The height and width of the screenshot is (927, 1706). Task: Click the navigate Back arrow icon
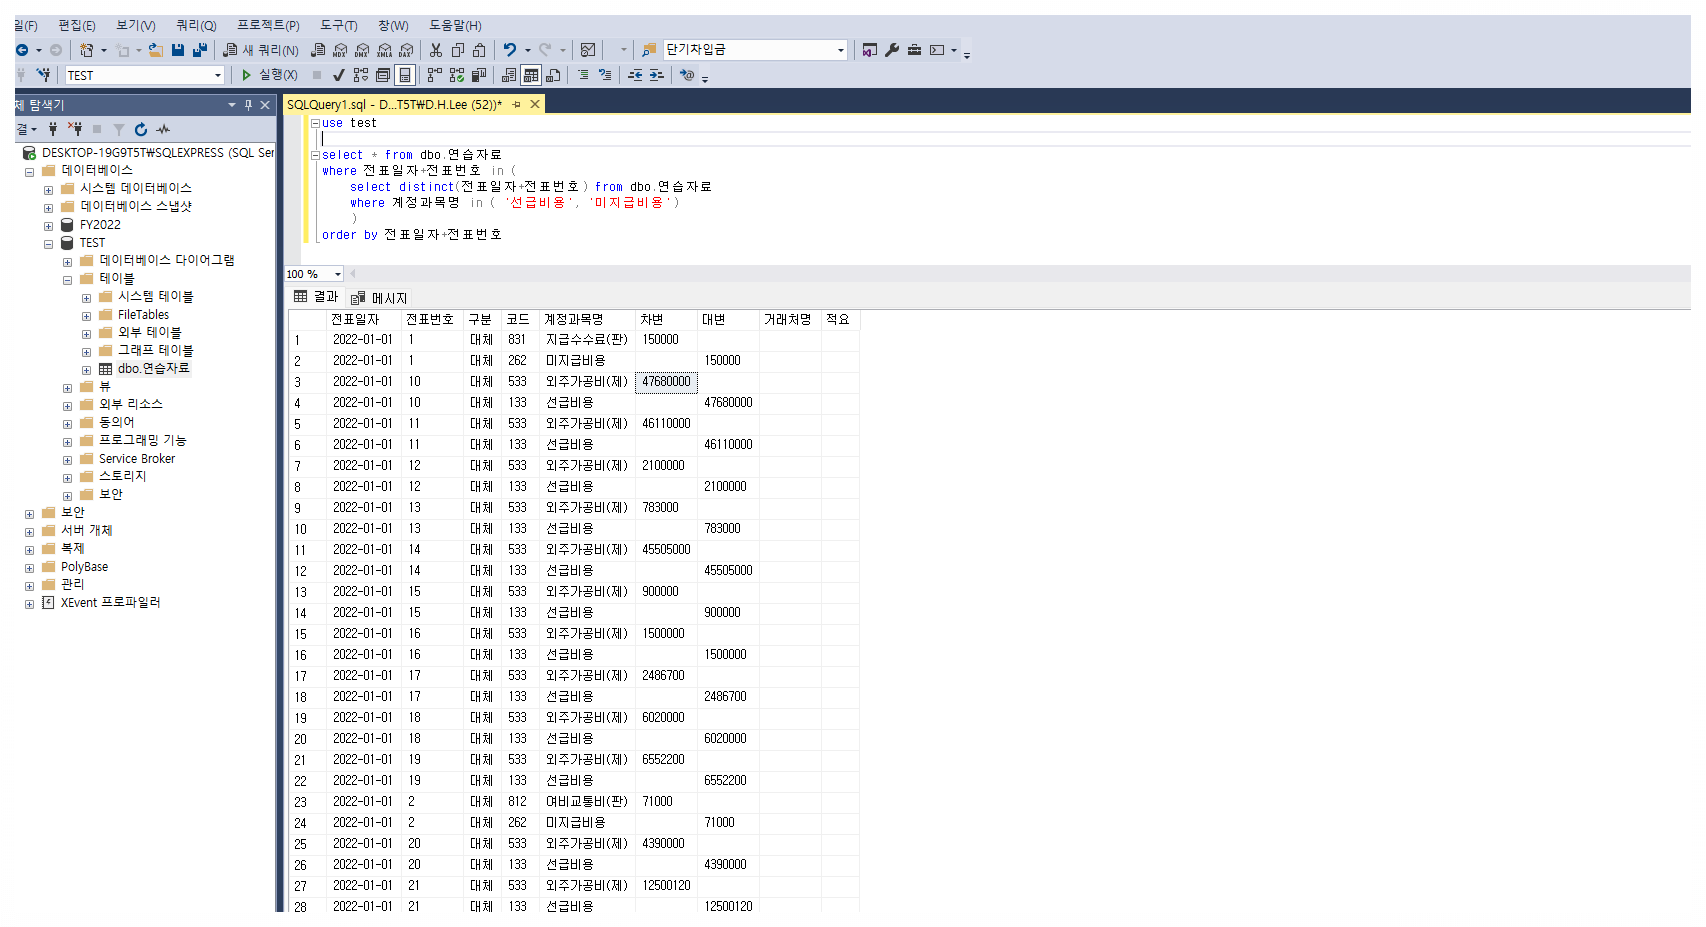coord(22,50)
